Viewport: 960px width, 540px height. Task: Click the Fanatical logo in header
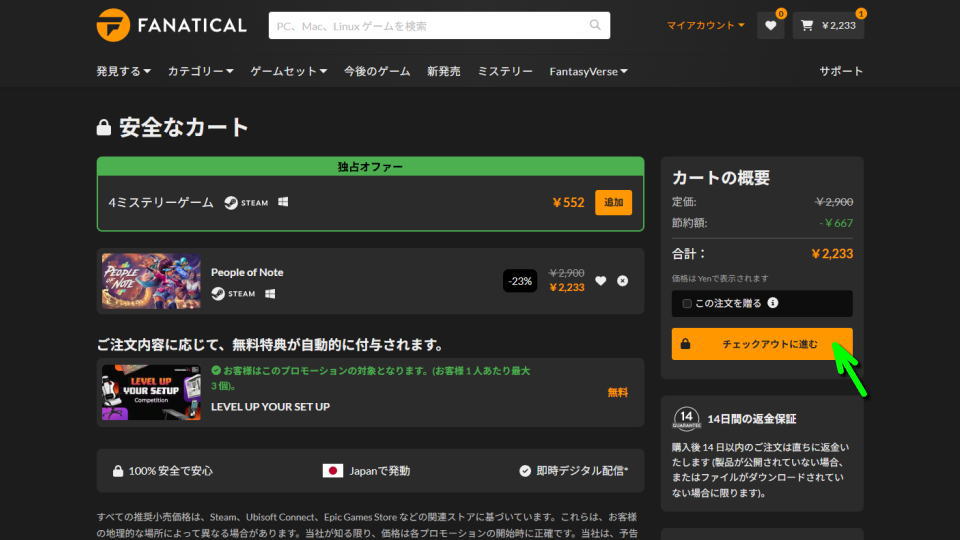[x=171, y=25]
